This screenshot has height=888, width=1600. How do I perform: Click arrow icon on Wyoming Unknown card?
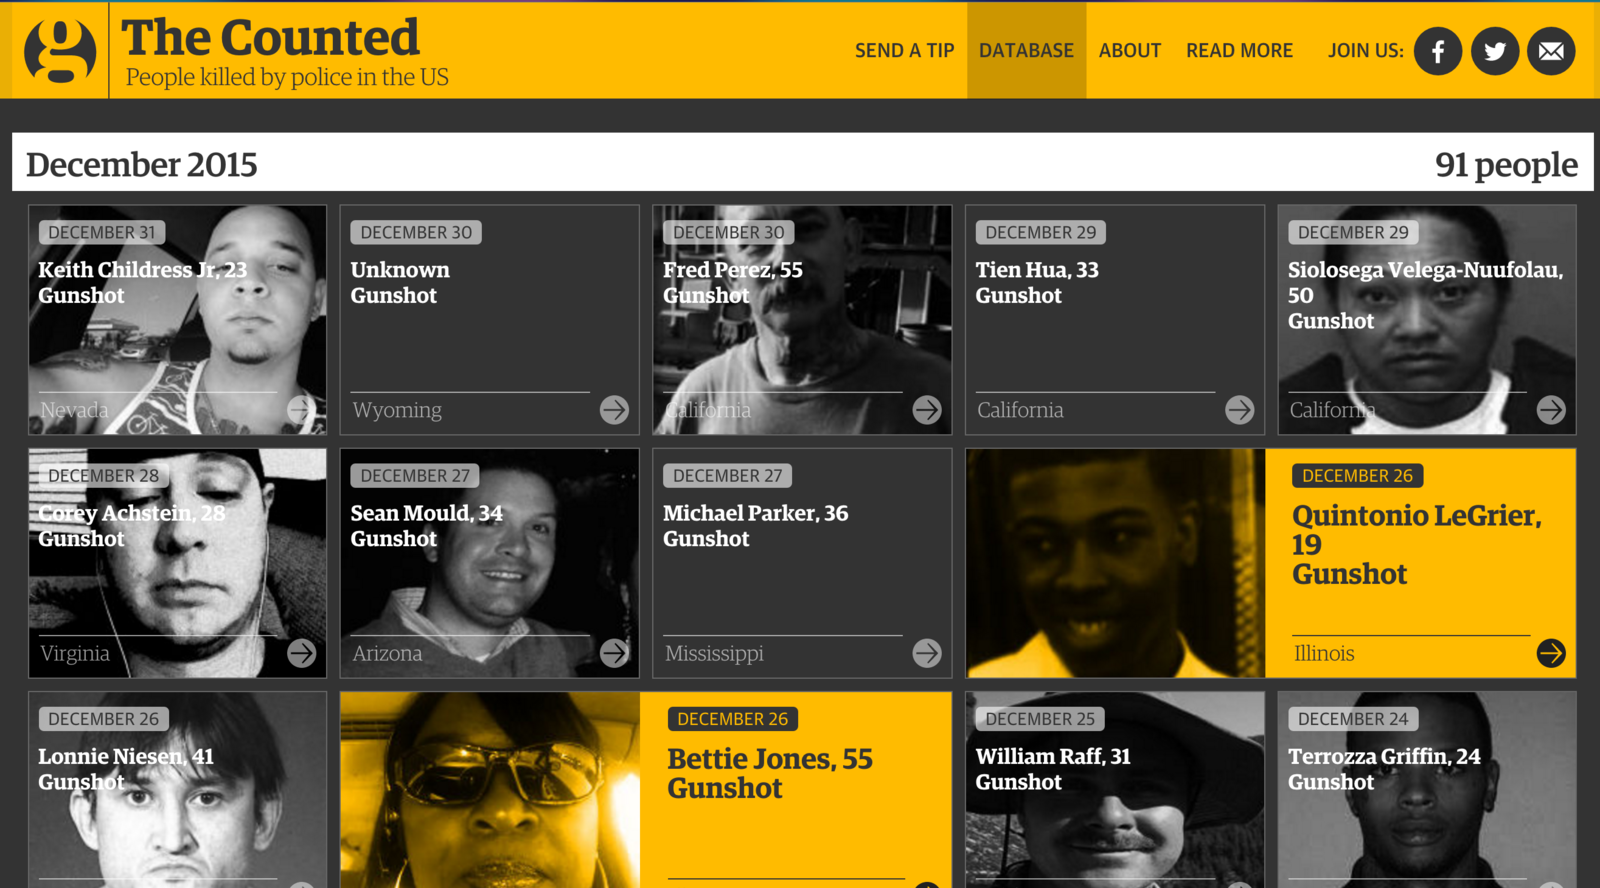point(614,409)
